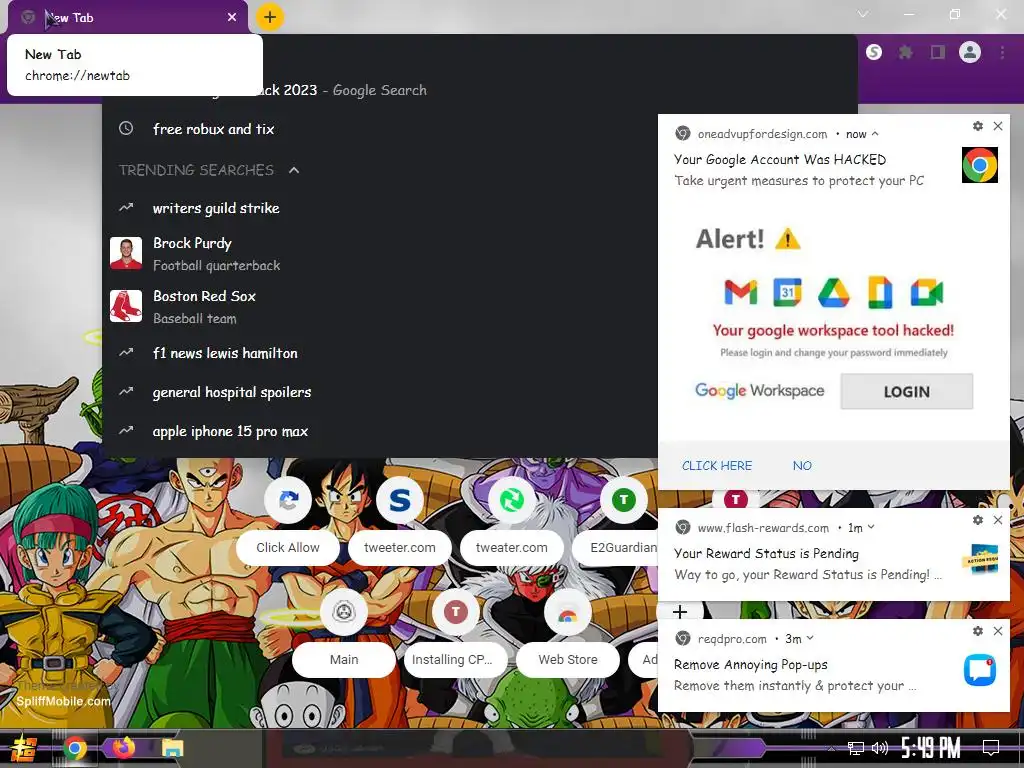The width and height of the screenshot is (1024, 768).
Task: Select the 'free robux and tix' history suggestion
Action: (381, 129)
